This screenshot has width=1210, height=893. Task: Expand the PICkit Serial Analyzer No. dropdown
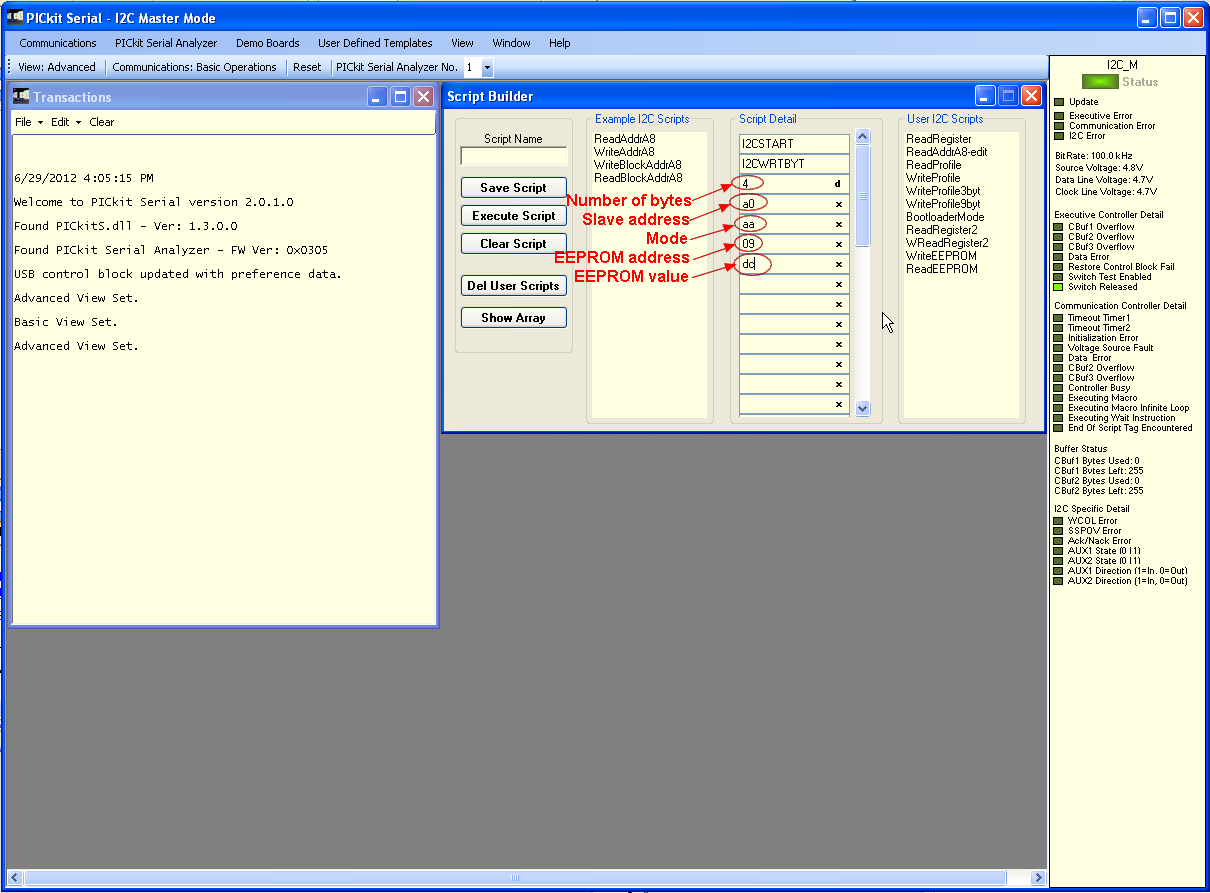point(487,68)
